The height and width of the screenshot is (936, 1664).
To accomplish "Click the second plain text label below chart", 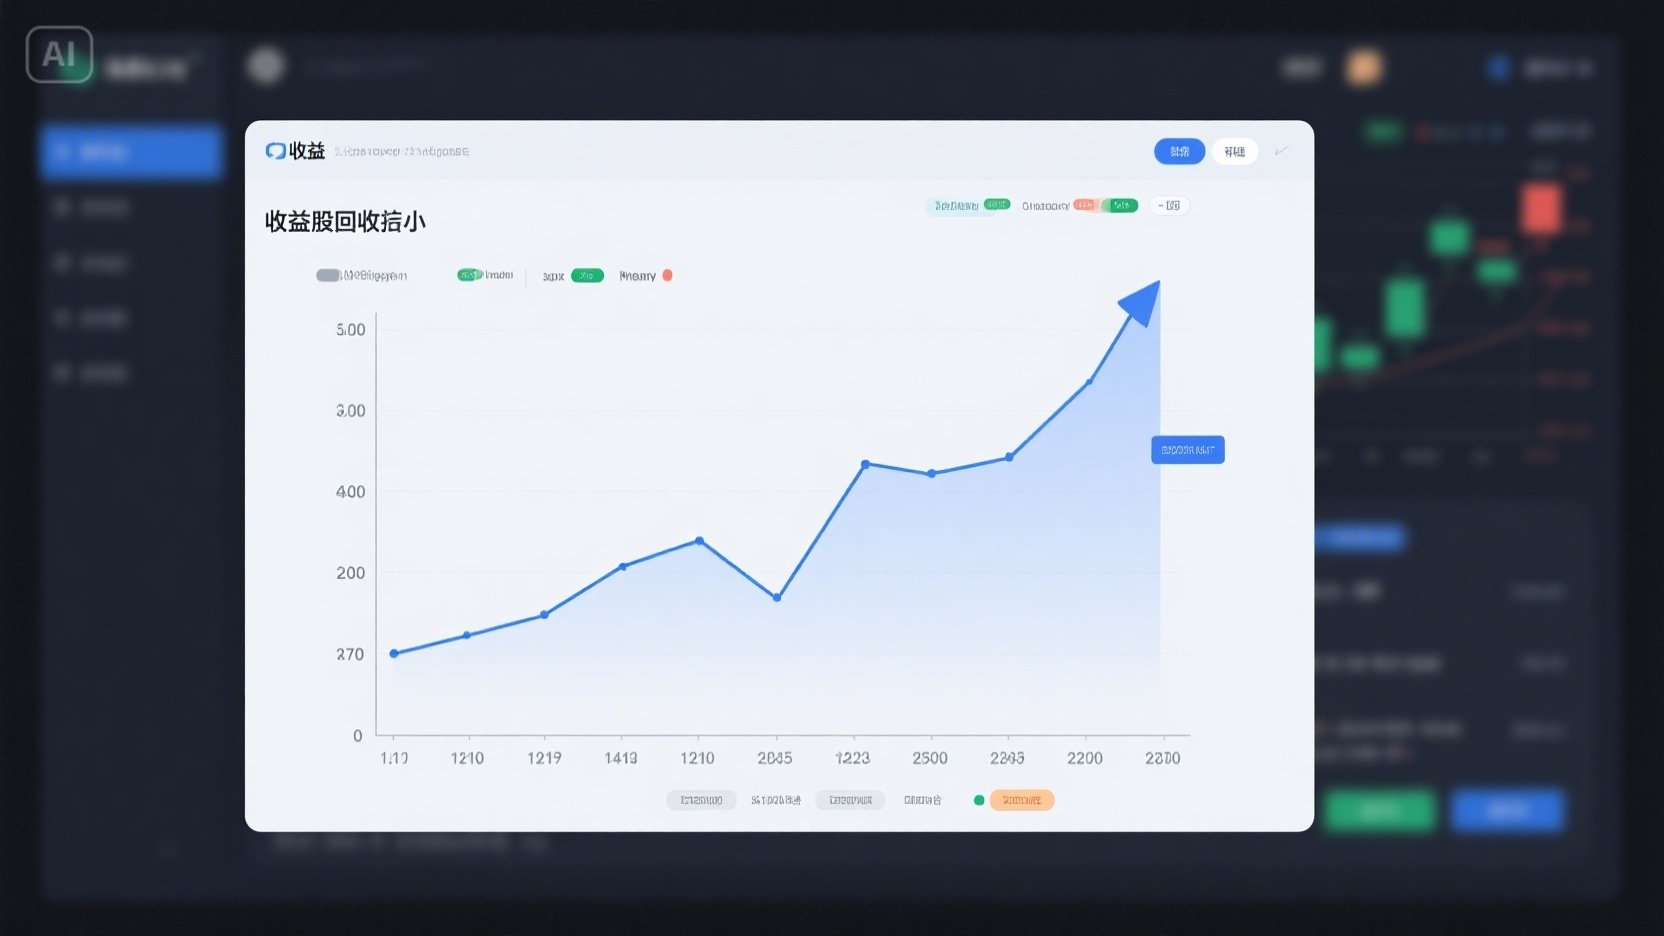I will (x=776, y=800).
